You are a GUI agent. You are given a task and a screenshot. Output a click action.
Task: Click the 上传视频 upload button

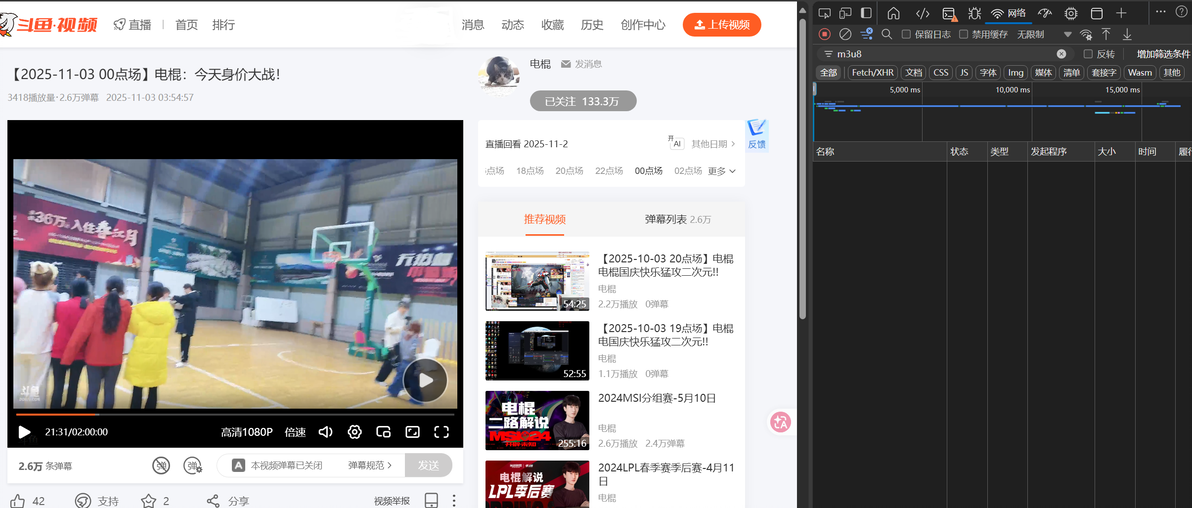coord(721,24)
